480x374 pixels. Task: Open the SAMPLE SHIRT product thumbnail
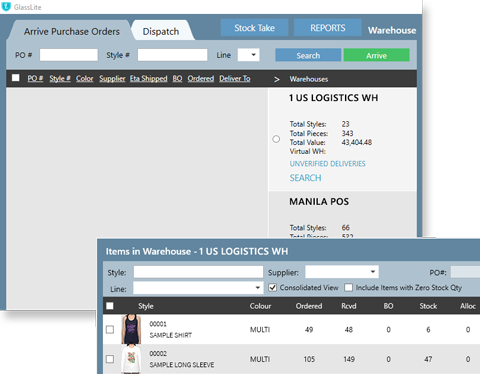pyautogui.click(x=131, y=329)
